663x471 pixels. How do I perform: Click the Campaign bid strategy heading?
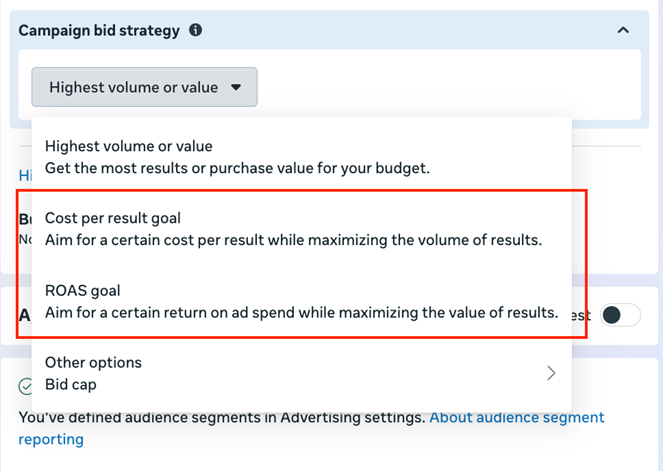[x=99, y=30]
